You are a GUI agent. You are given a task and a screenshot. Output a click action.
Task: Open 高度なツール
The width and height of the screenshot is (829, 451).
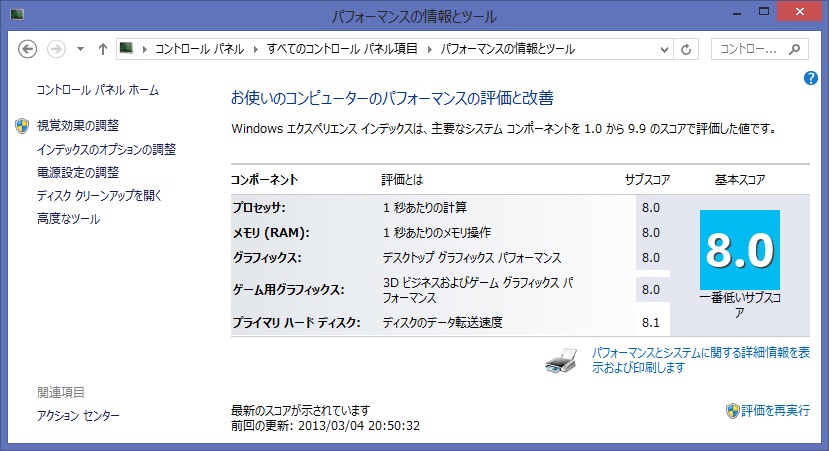[68, 218]
